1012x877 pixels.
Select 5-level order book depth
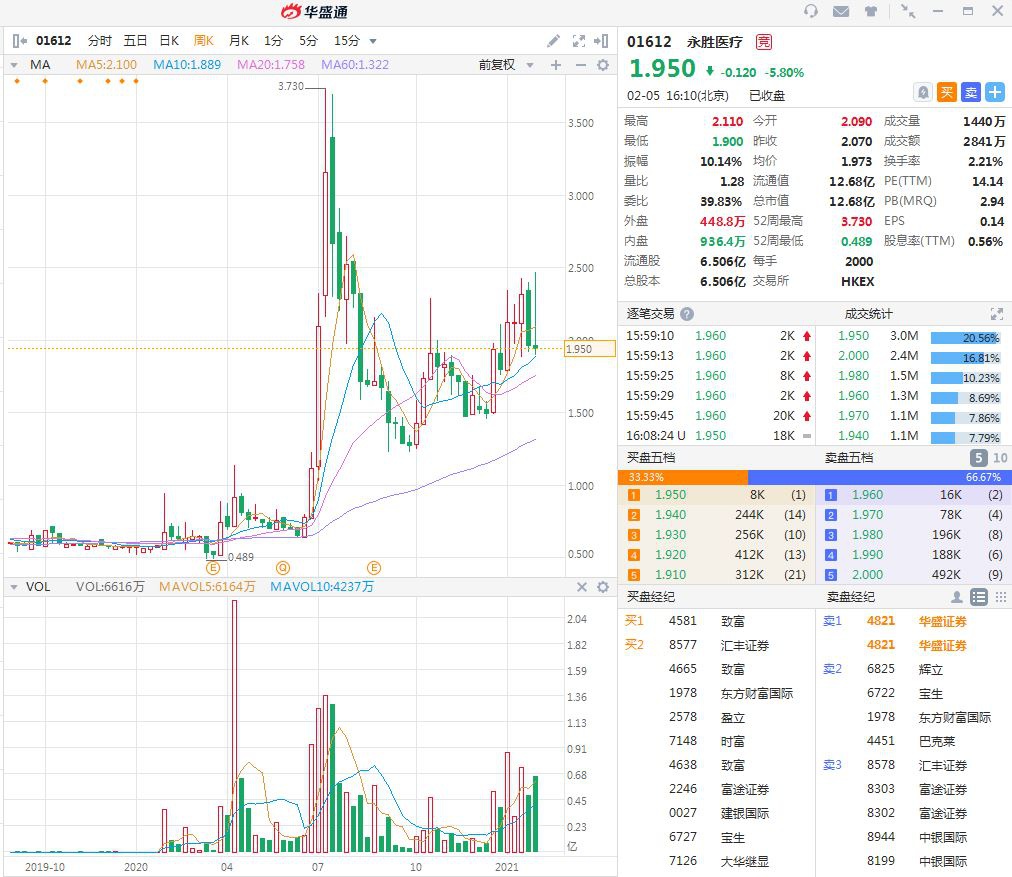[978, 458]
